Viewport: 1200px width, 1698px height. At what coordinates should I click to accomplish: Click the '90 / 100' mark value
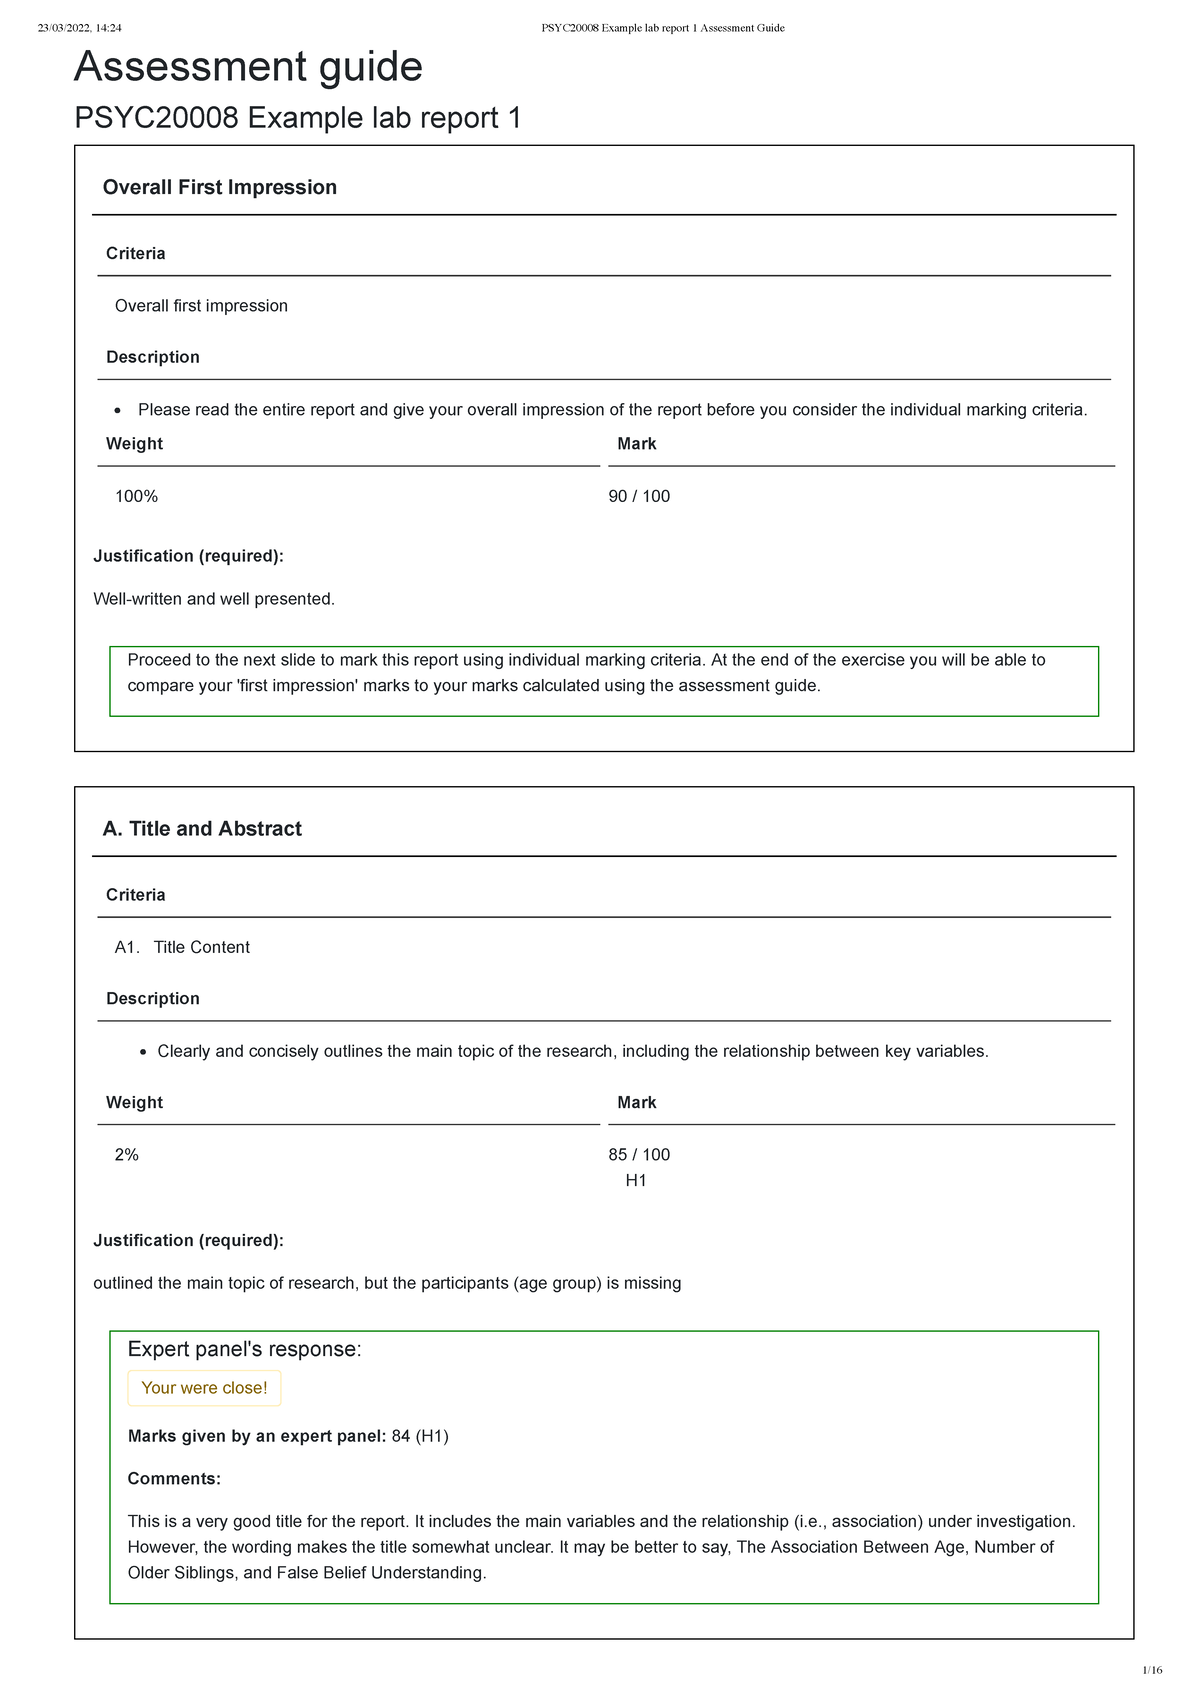point(639,496)
